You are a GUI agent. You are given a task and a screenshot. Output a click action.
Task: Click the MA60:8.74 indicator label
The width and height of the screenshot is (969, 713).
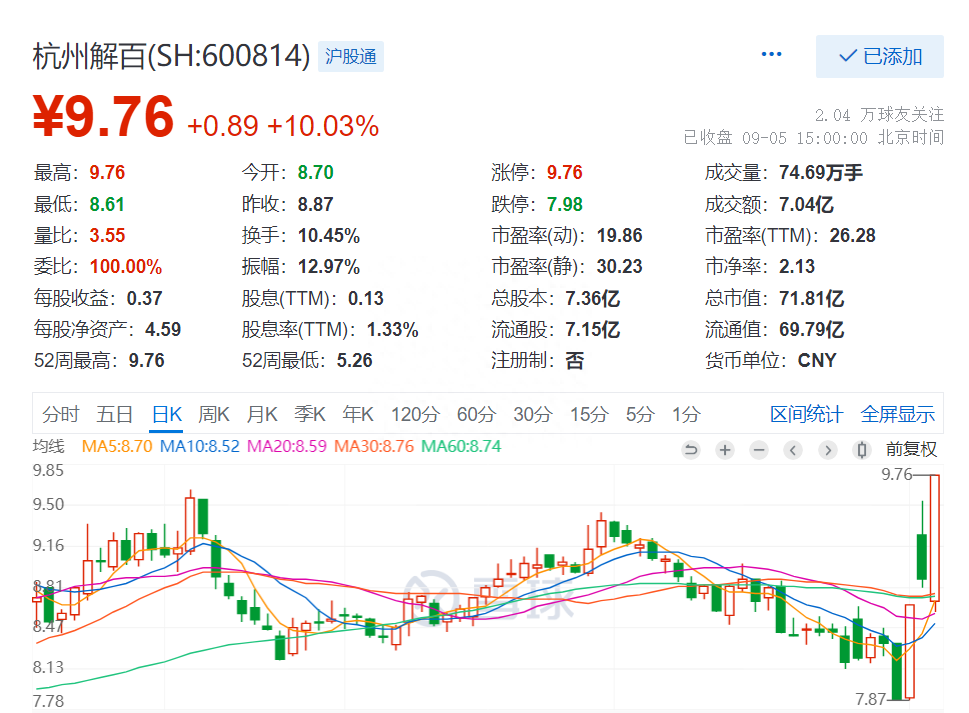tap(461, 446)
